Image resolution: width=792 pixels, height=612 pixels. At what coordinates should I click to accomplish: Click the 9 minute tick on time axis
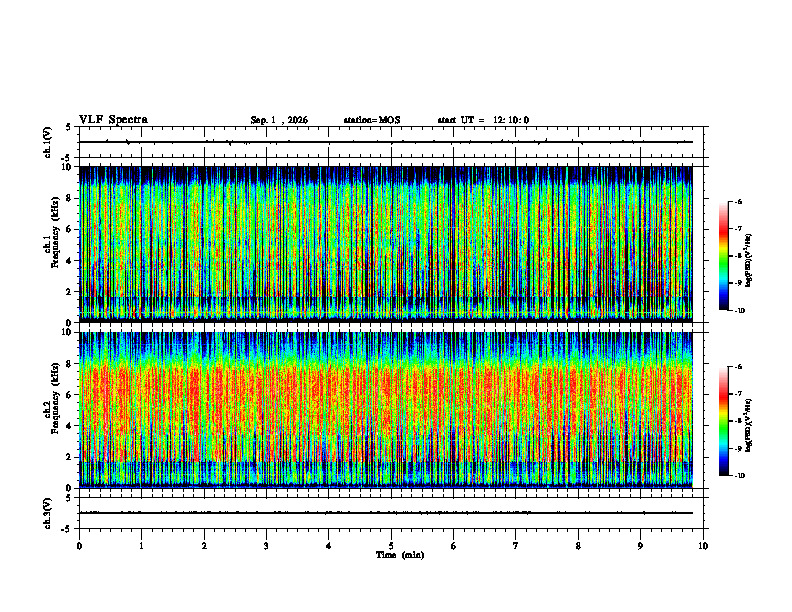tap(640, 546)
